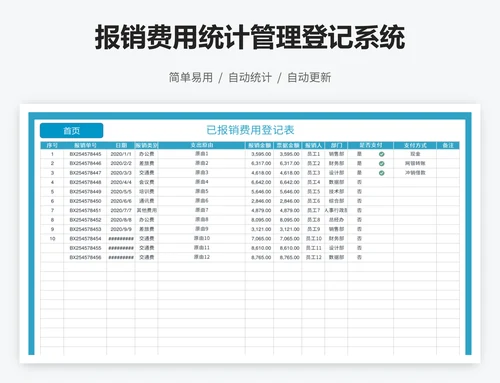
Task: Click date cell 2020/3/3
Action: click(x=121, y=173)
